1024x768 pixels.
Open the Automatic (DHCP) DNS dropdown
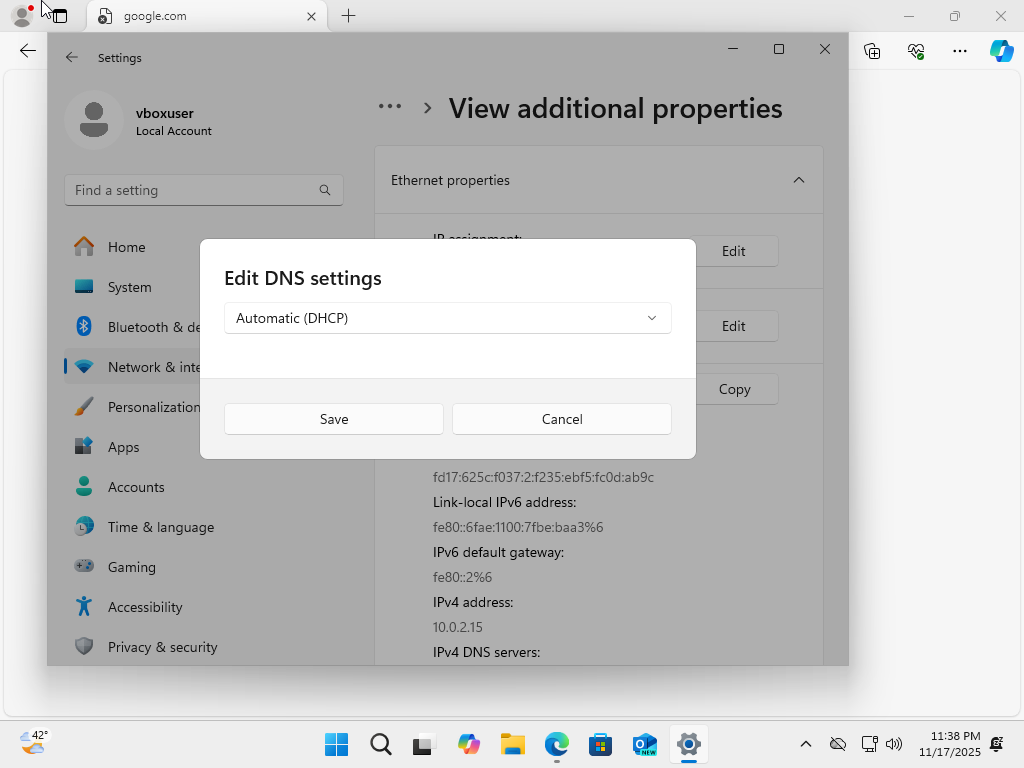point(447,318)
